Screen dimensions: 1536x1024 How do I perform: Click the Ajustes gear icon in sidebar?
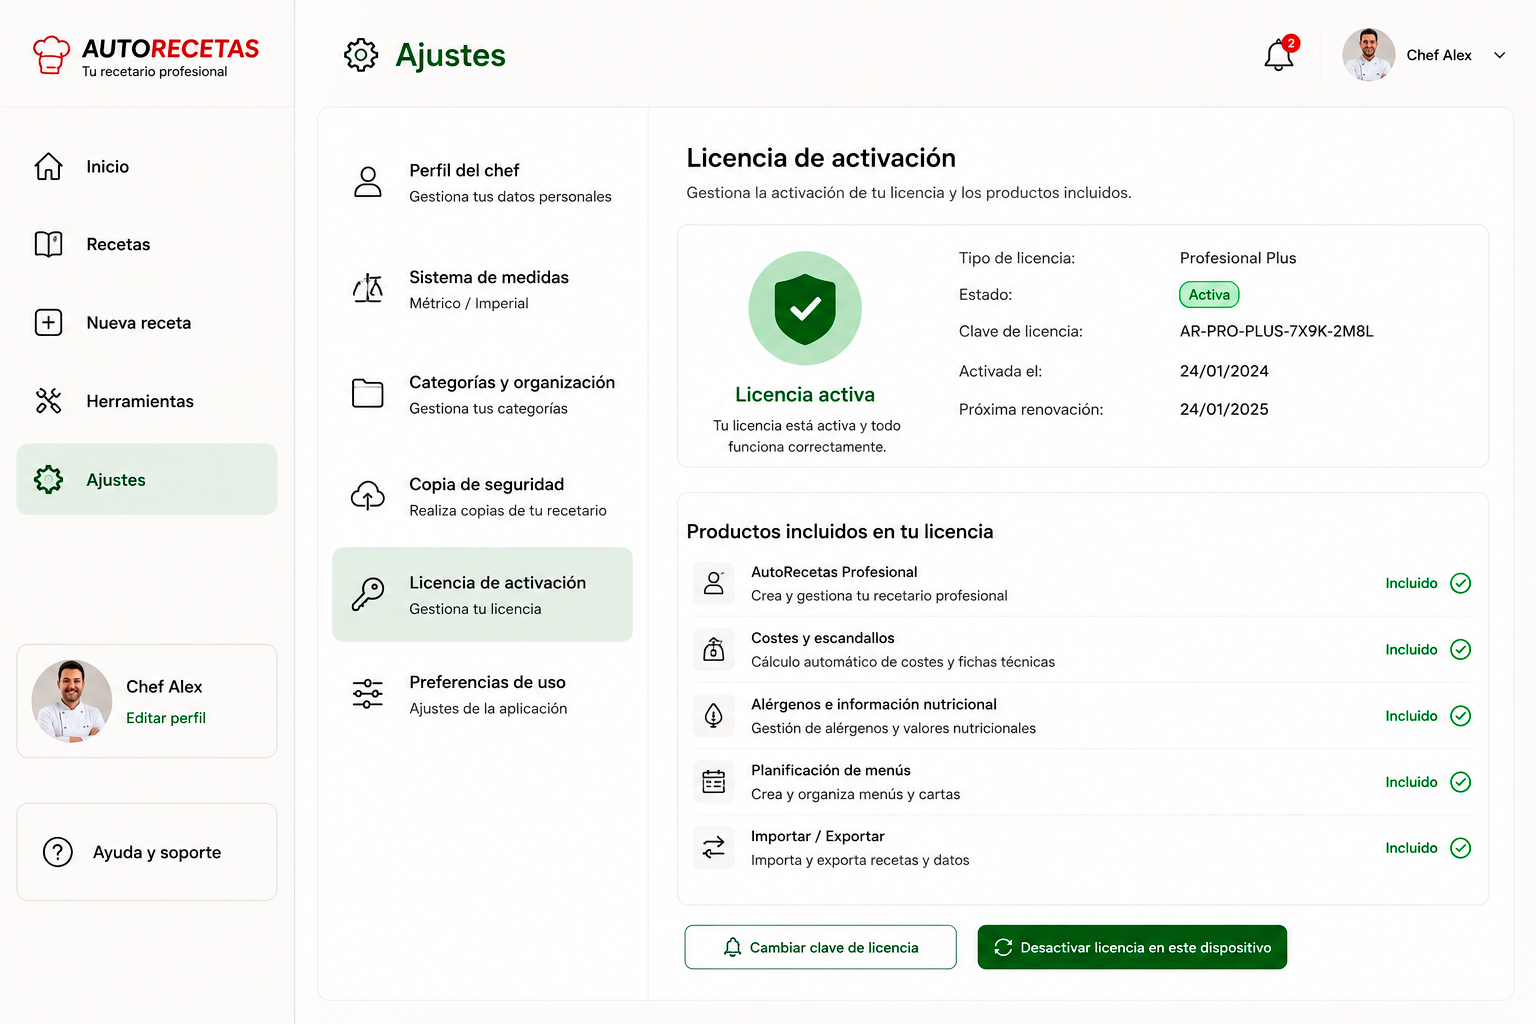click(x=48, y=479)
